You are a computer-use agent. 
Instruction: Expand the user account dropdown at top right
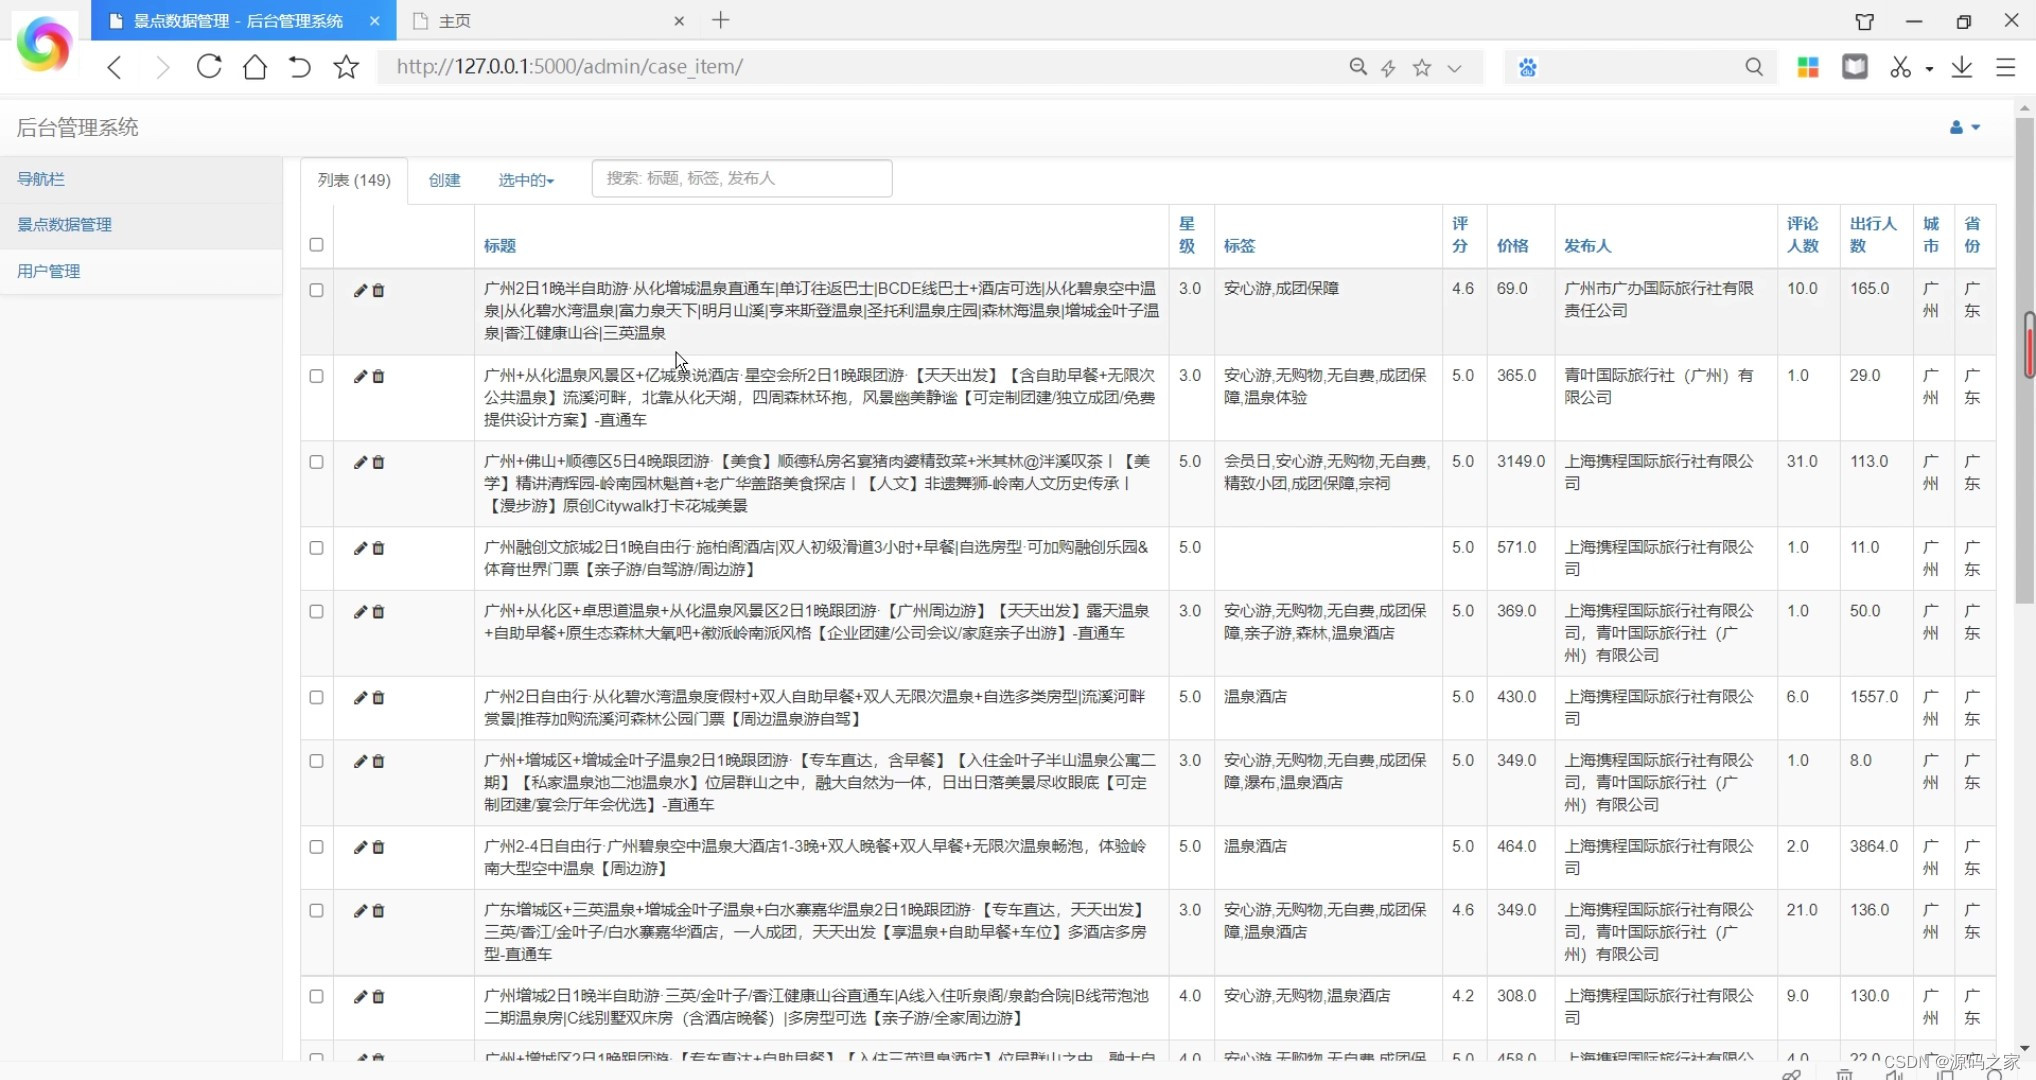click(1964, 127)
